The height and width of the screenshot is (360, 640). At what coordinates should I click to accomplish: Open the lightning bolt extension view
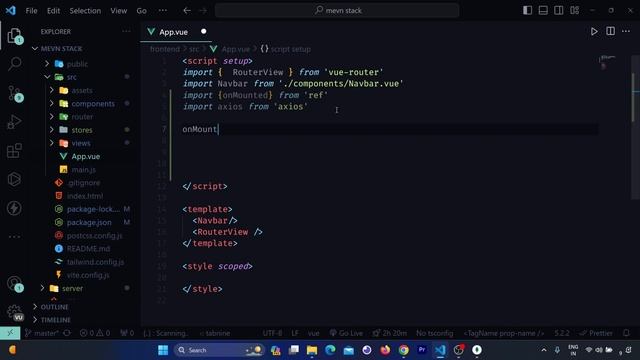pos(14,208)
